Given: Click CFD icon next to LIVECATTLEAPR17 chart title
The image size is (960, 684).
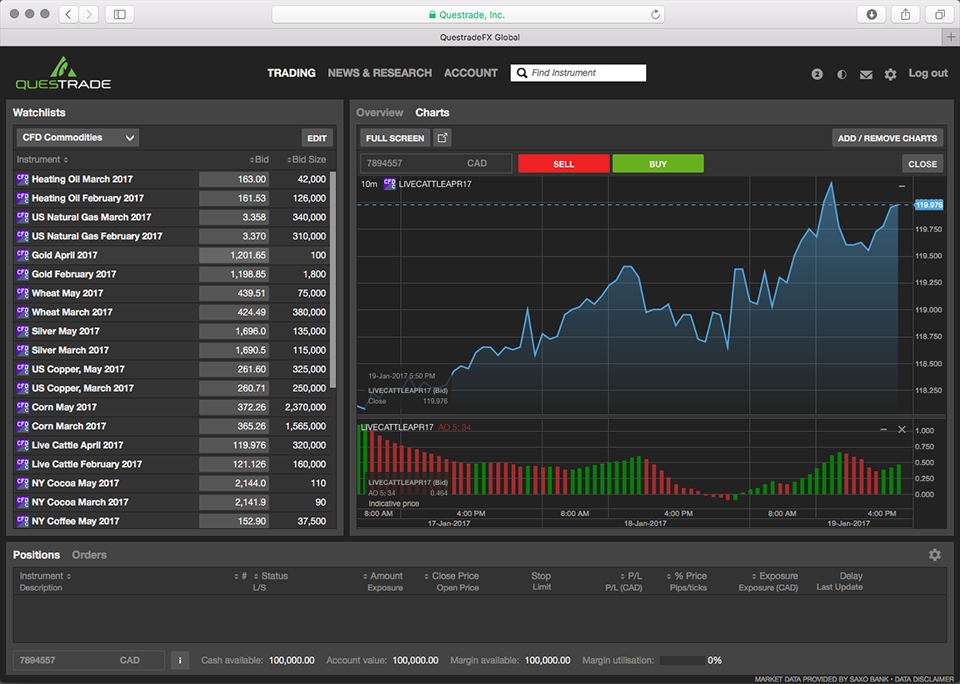Looking at the screenshot, I should (x=389, y=184).
